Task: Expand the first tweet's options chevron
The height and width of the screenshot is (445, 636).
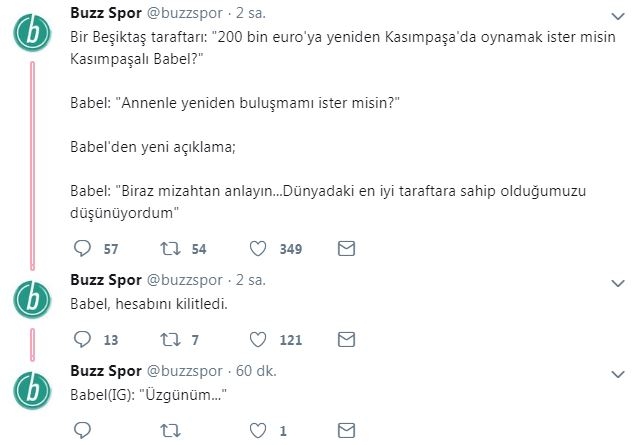Action: coord(620,14)
